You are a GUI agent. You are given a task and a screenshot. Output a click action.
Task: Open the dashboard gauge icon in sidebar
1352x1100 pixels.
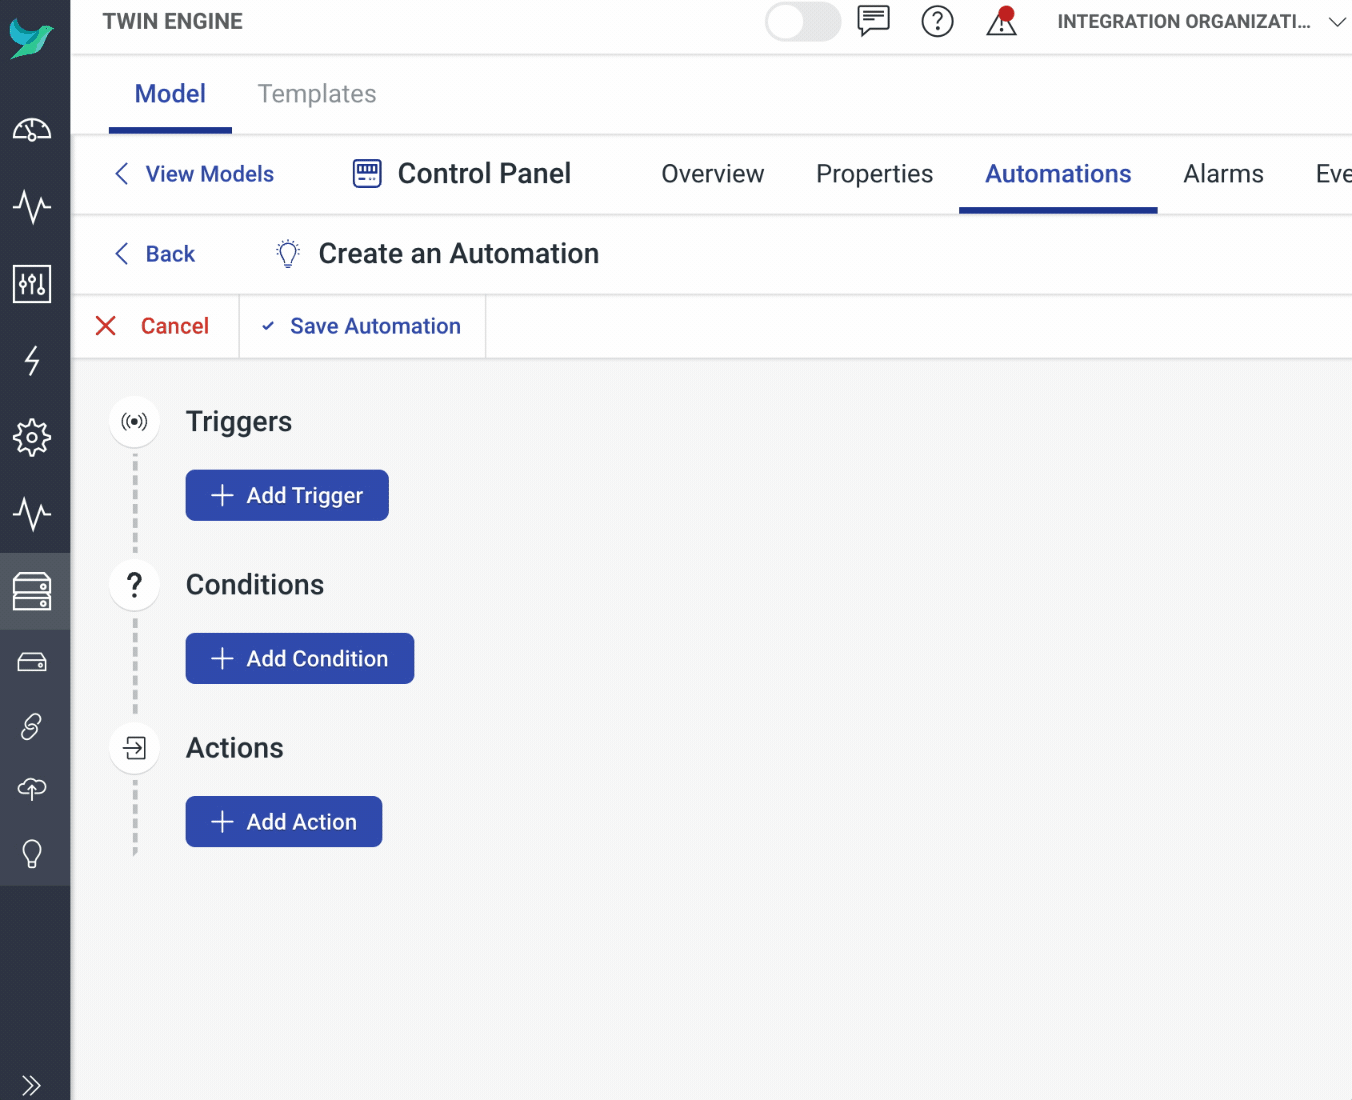click(32, 130)
